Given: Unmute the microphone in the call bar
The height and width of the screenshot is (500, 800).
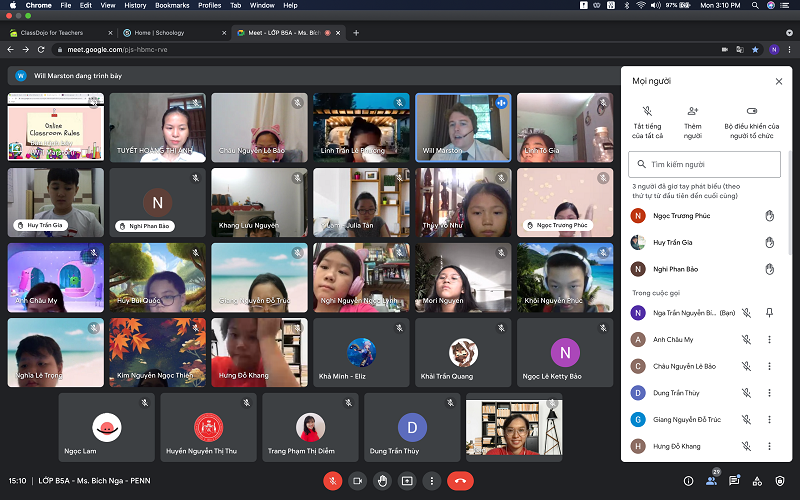Looking at the screenshot, I should pyautogui.click(x=333, y=480).
